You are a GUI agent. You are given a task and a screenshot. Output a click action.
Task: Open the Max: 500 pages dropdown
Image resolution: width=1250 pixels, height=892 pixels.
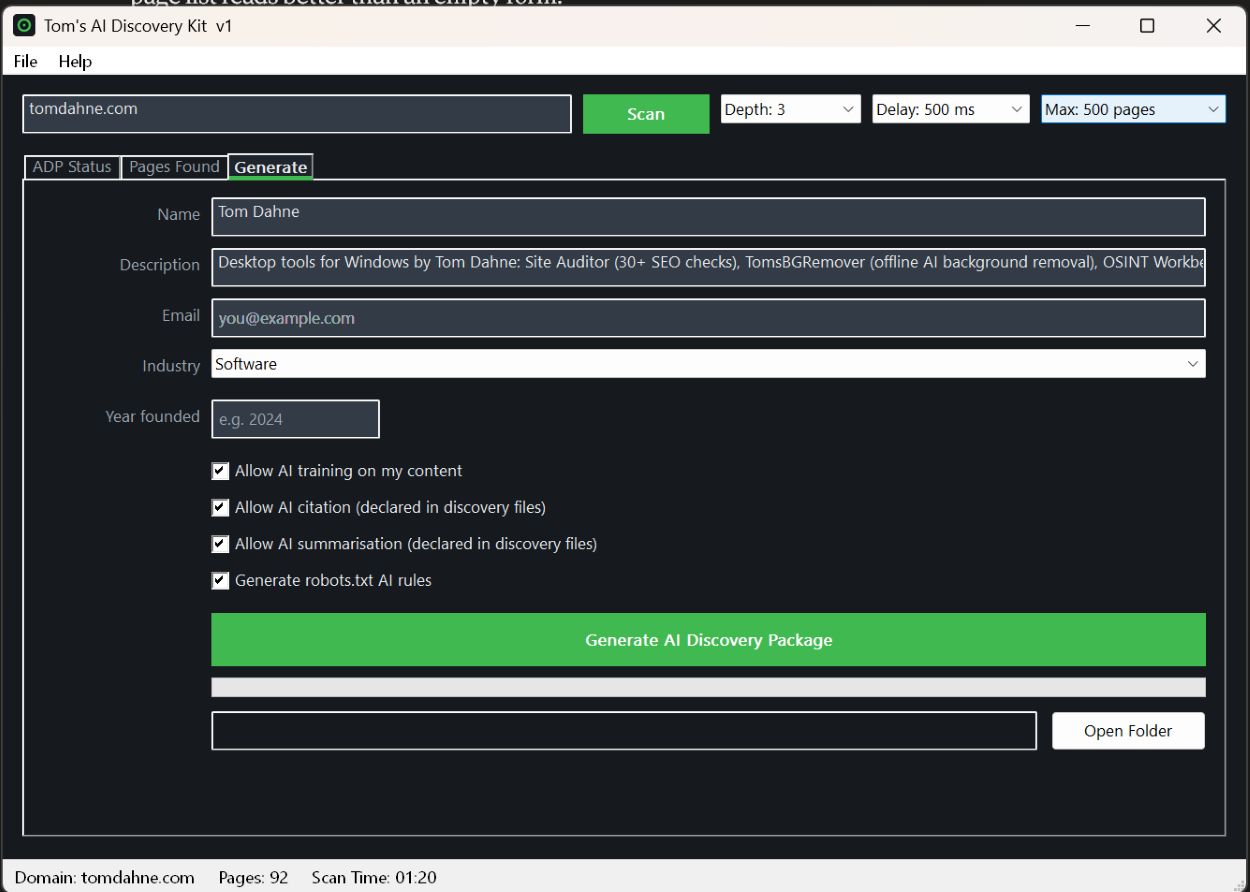tap(1133, 110)
